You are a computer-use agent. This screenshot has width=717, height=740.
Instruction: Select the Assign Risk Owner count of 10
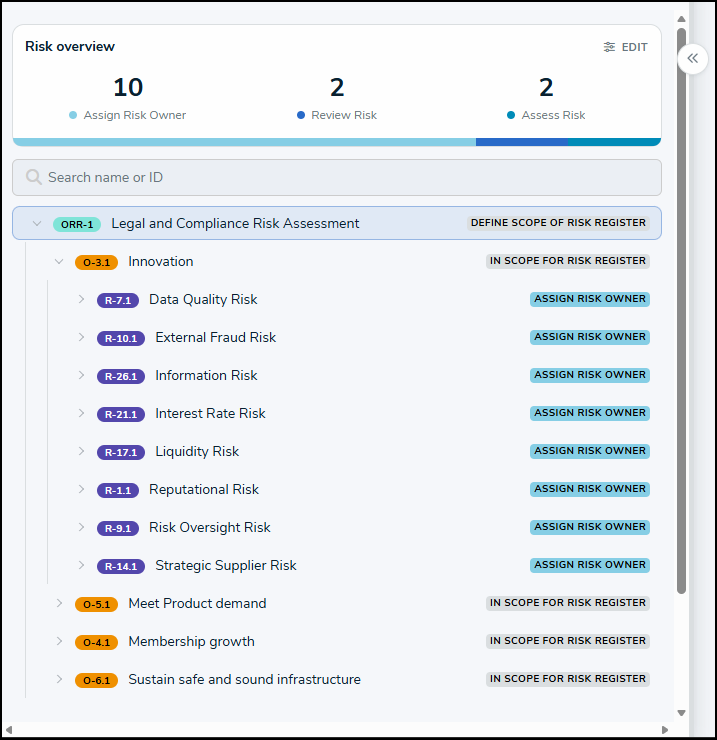point(128,87)
